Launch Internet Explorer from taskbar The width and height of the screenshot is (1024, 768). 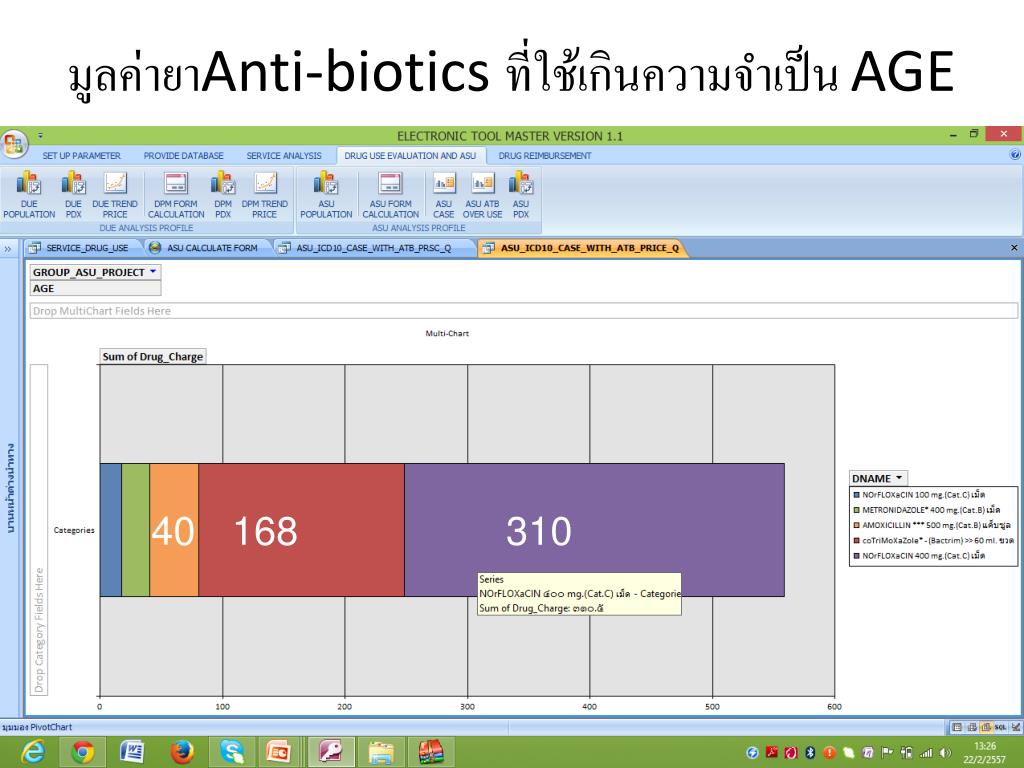click(33, 752)
